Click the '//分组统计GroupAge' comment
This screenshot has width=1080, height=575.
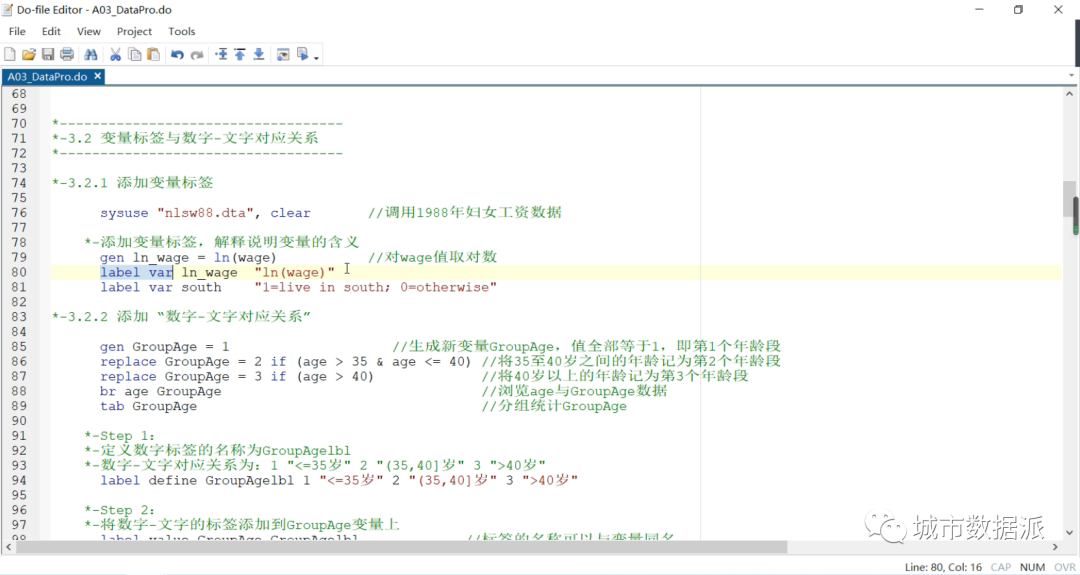tap(554, 406)
